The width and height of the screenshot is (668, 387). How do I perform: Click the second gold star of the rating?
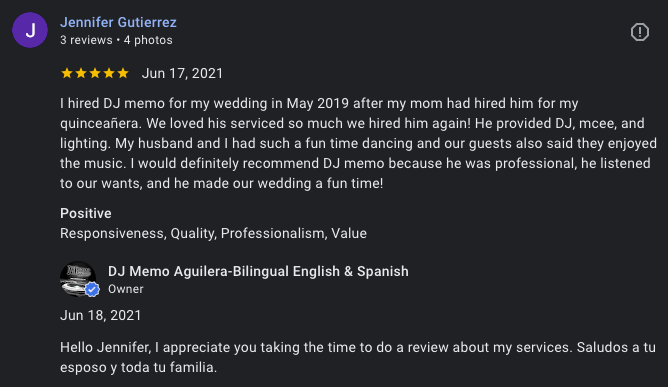[81, 73]
